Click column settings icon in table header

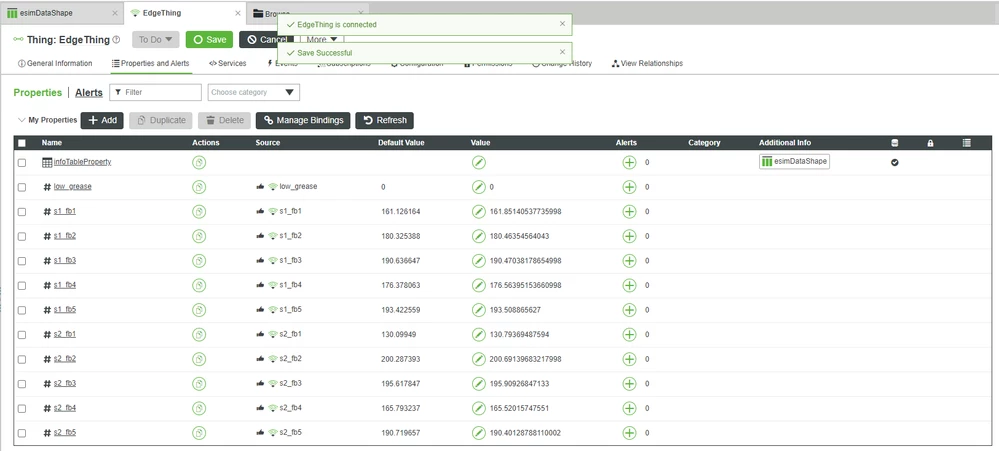pyautogui.click(x=967, y=143)
